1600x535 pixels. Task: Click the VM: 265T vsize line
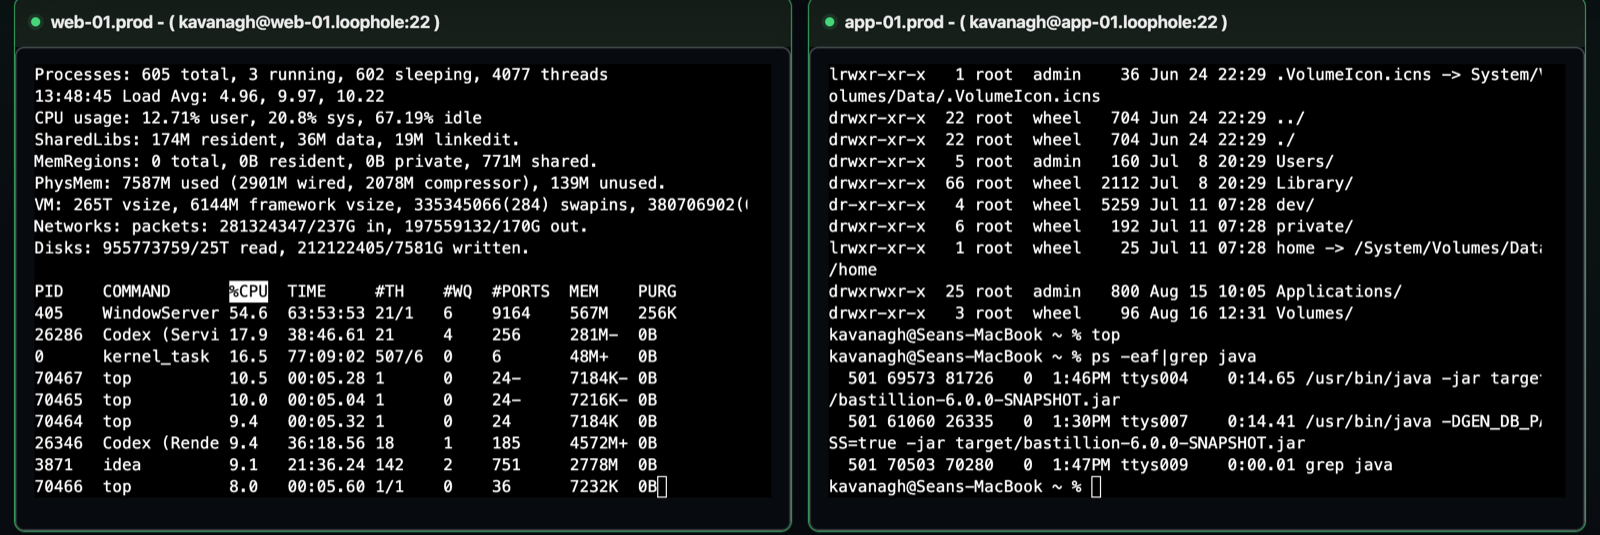(390, 205)
